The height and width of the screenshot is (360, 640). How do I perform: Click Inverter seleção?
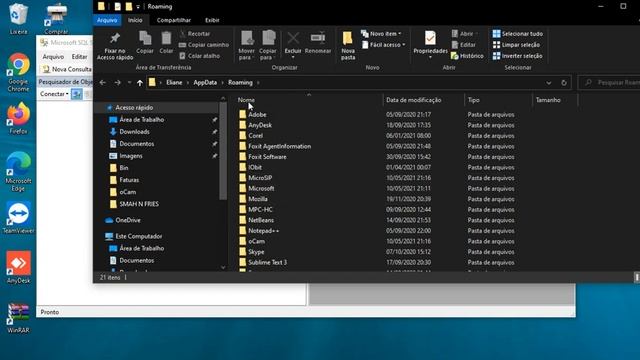518,56
